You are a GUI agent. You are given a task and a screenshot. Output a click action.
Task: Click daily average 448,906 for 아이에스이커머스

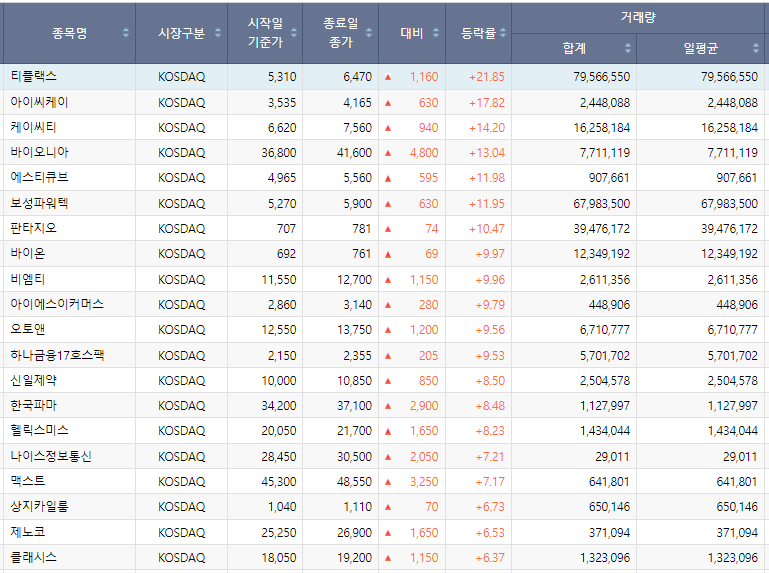pyautogui.click(x=737, y=305)
